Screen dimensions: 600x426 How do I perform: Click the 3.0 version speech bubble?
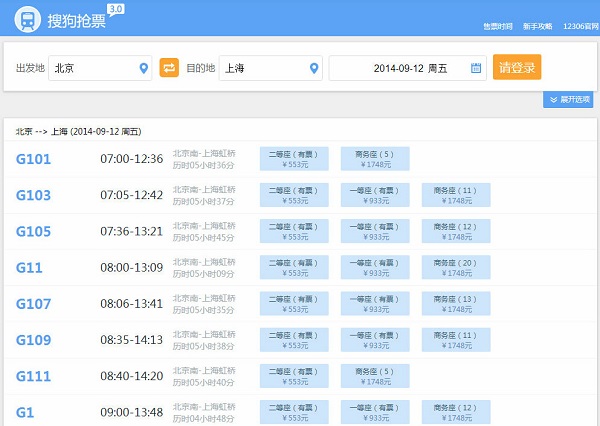(x=116, y=10)
